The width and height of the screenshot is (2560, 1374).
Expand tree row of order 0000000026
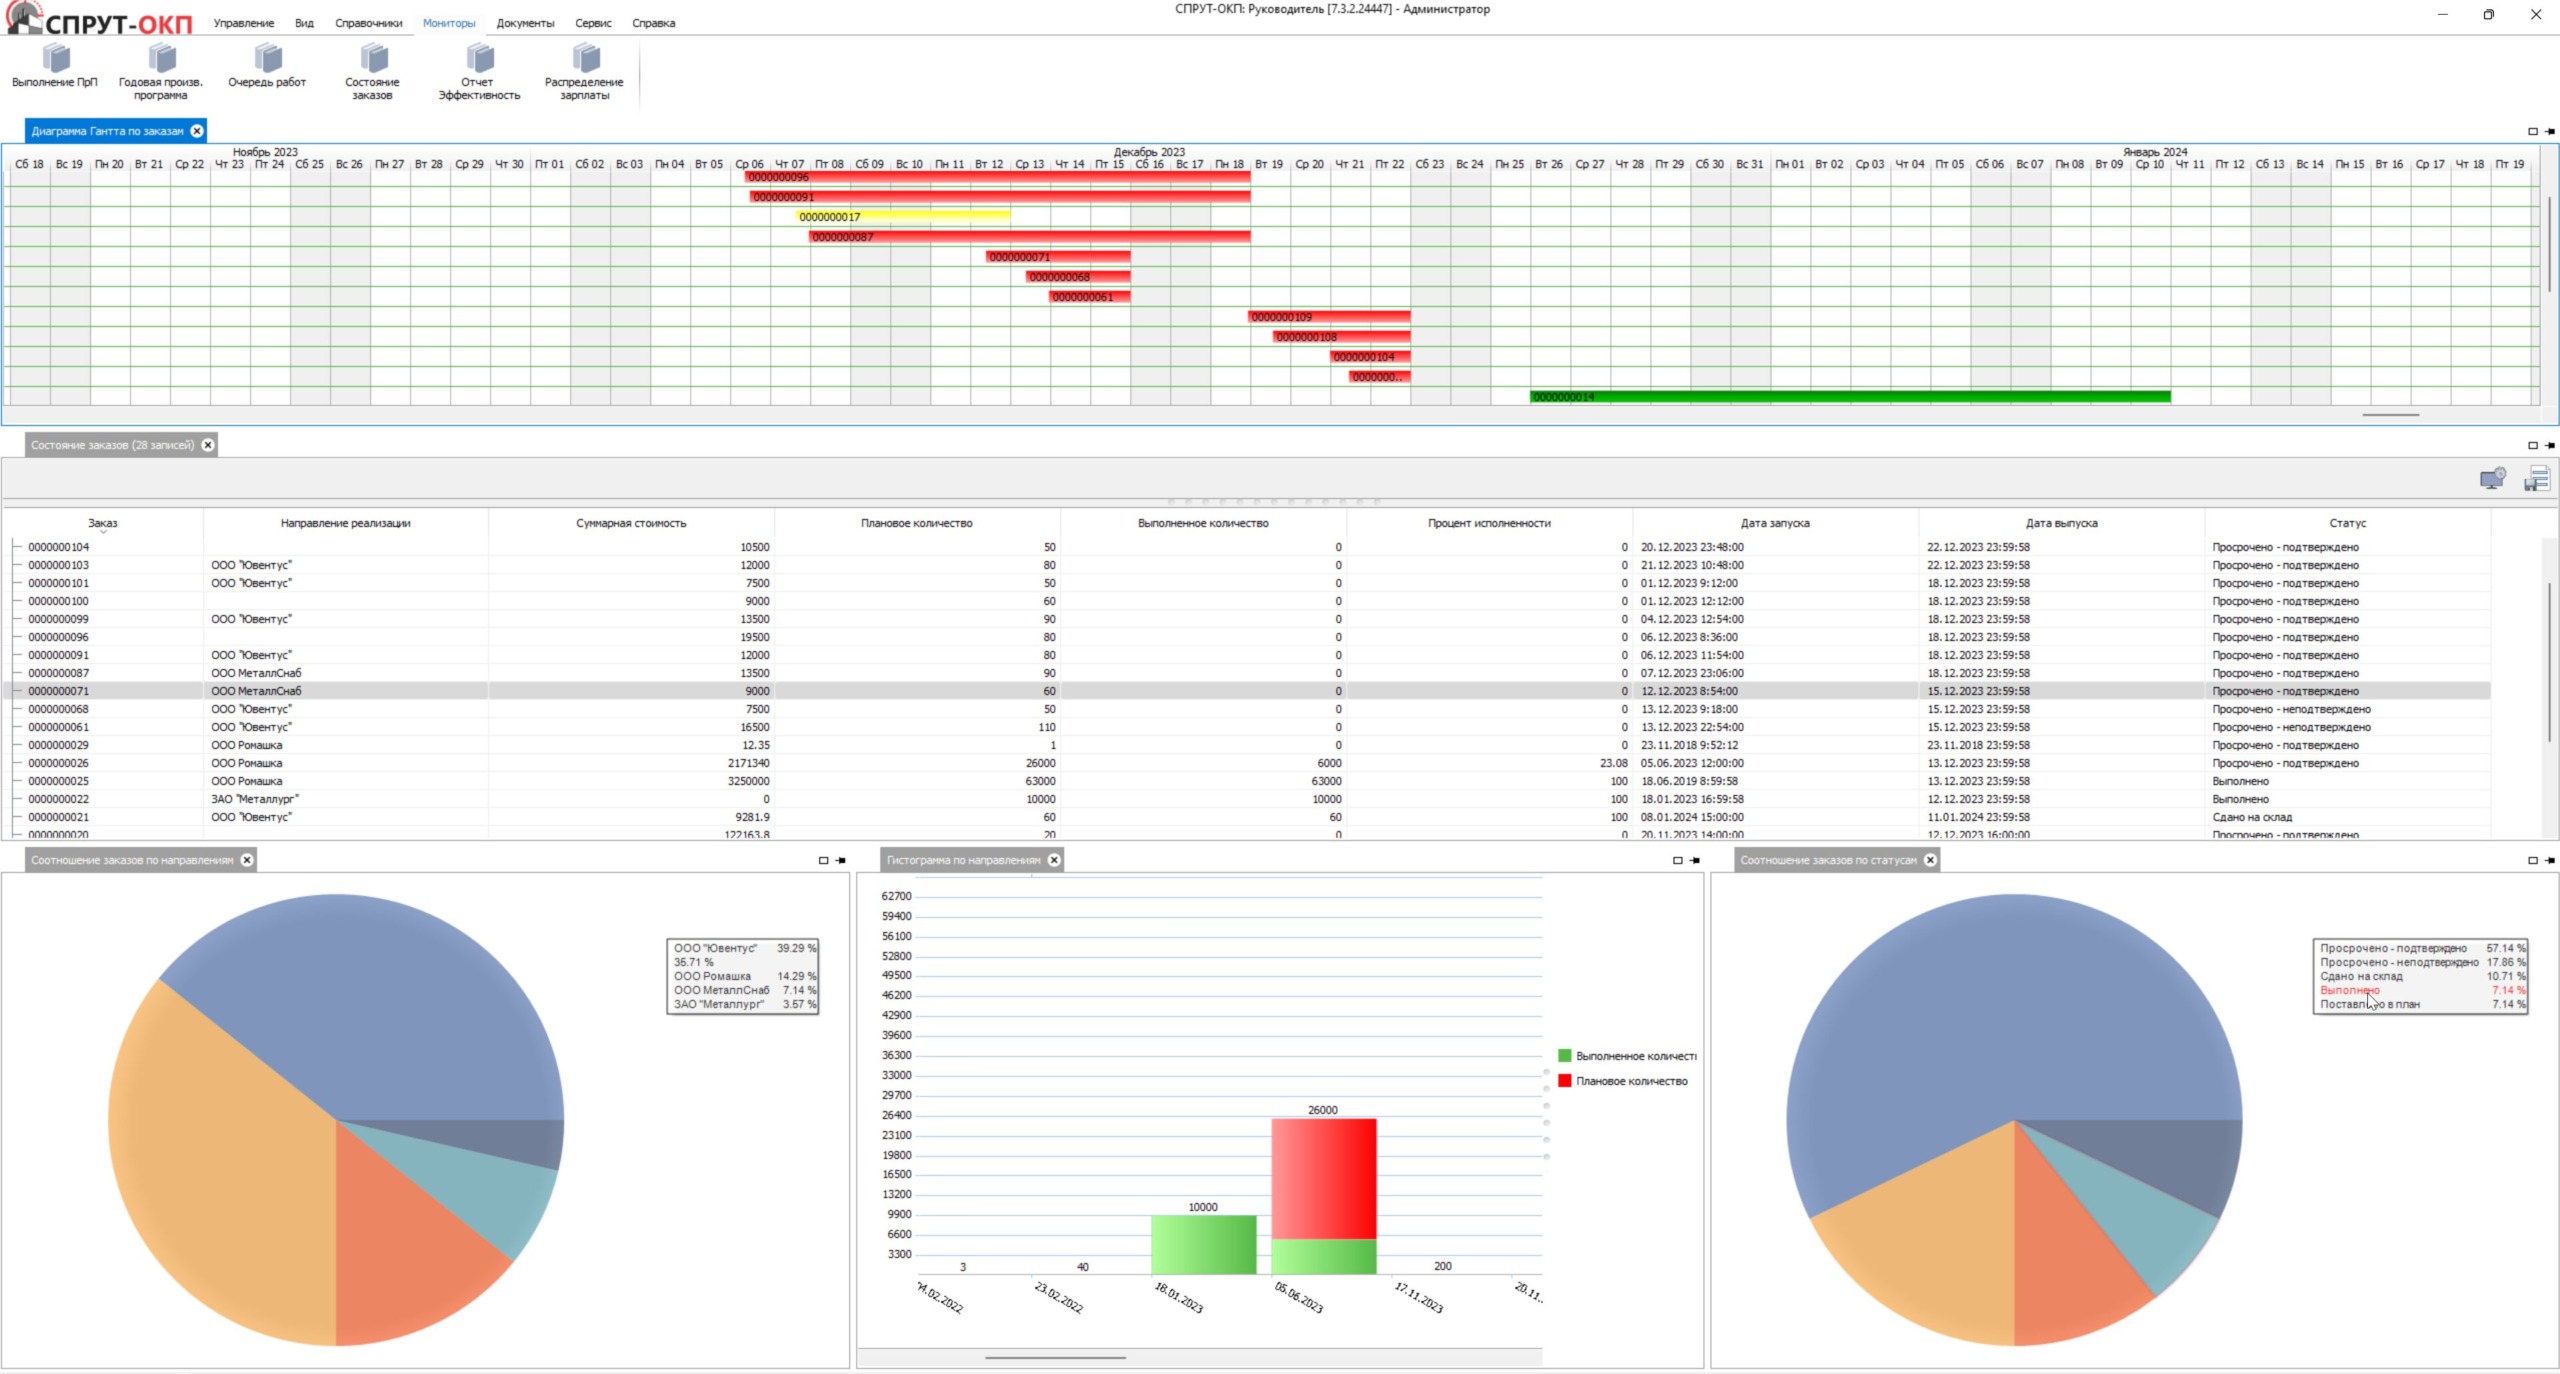[x=16, y=763]
